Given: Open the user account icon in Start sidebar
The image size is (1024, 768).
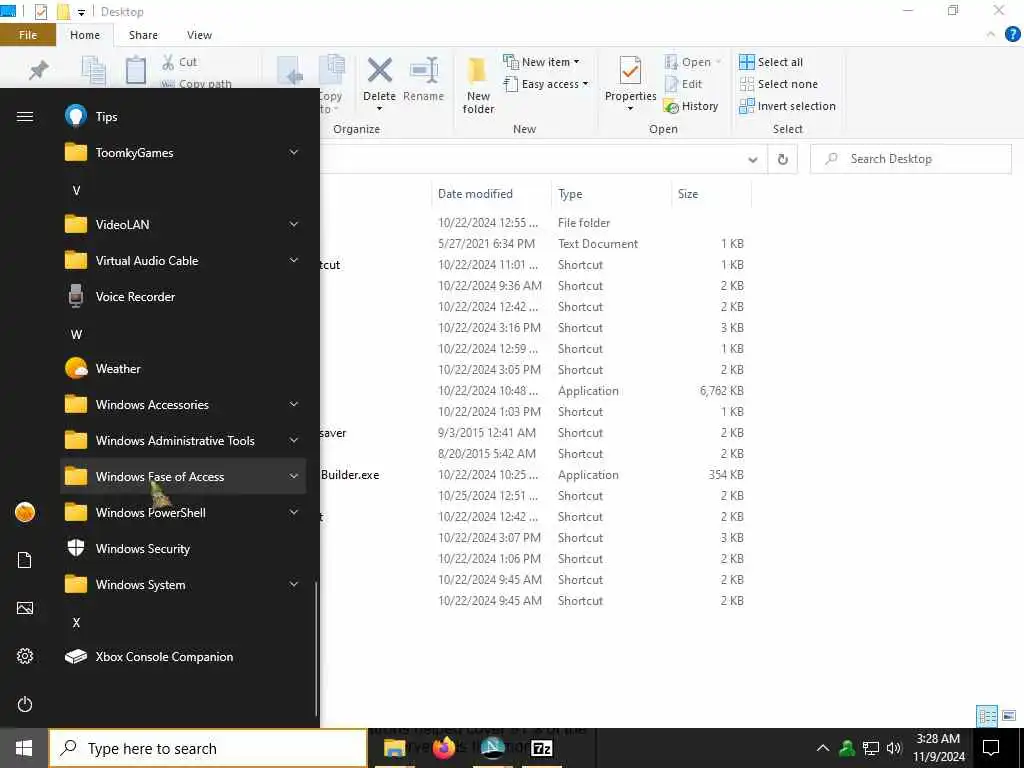Looking at the screenshot, I should (25, 512).
